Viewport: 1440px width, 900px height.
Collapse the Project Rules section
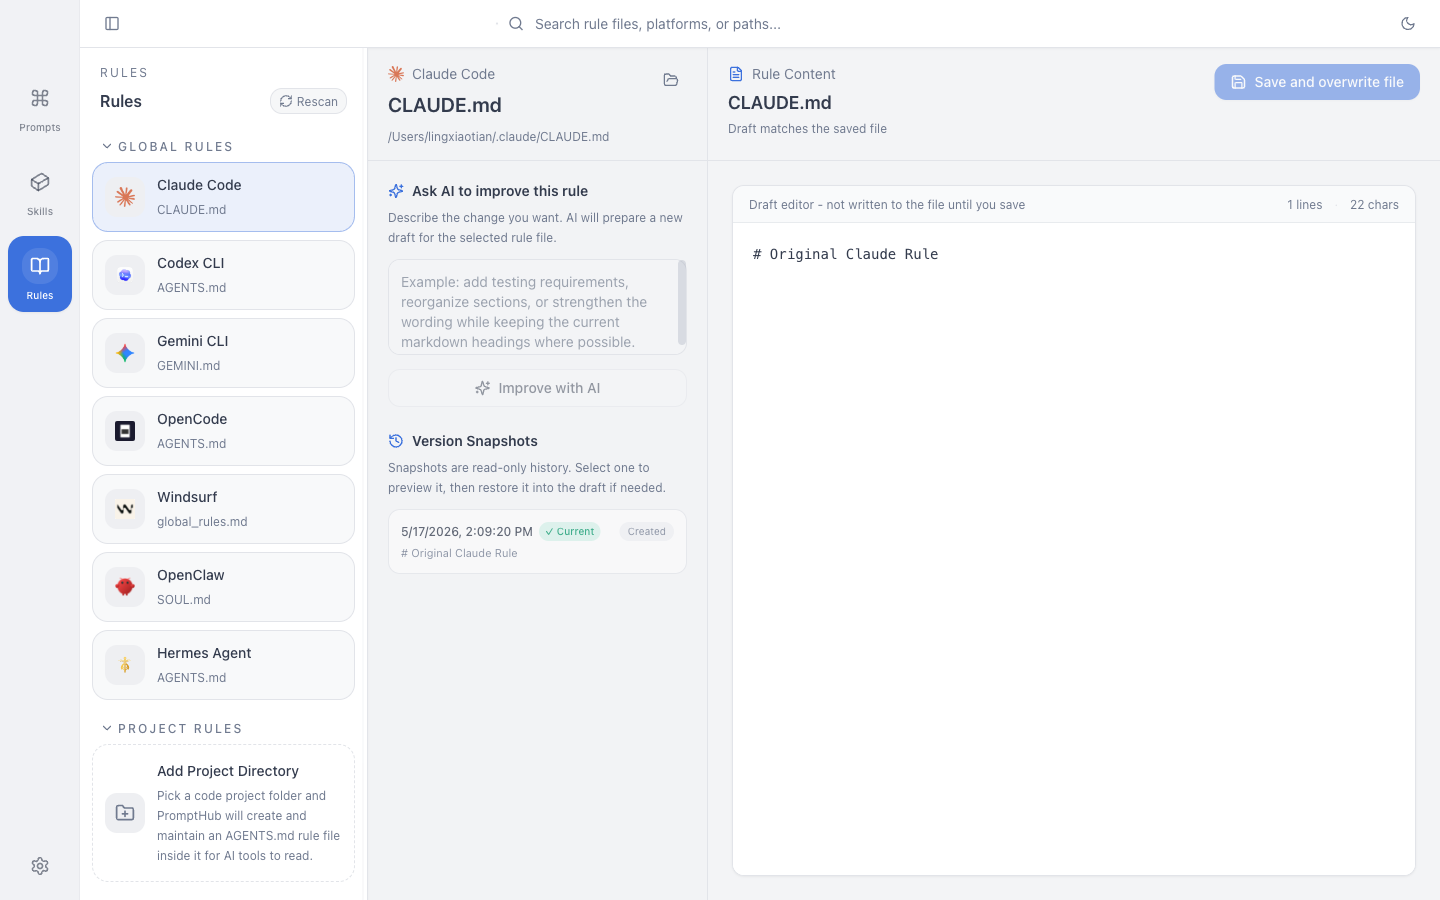coord(107,728)
